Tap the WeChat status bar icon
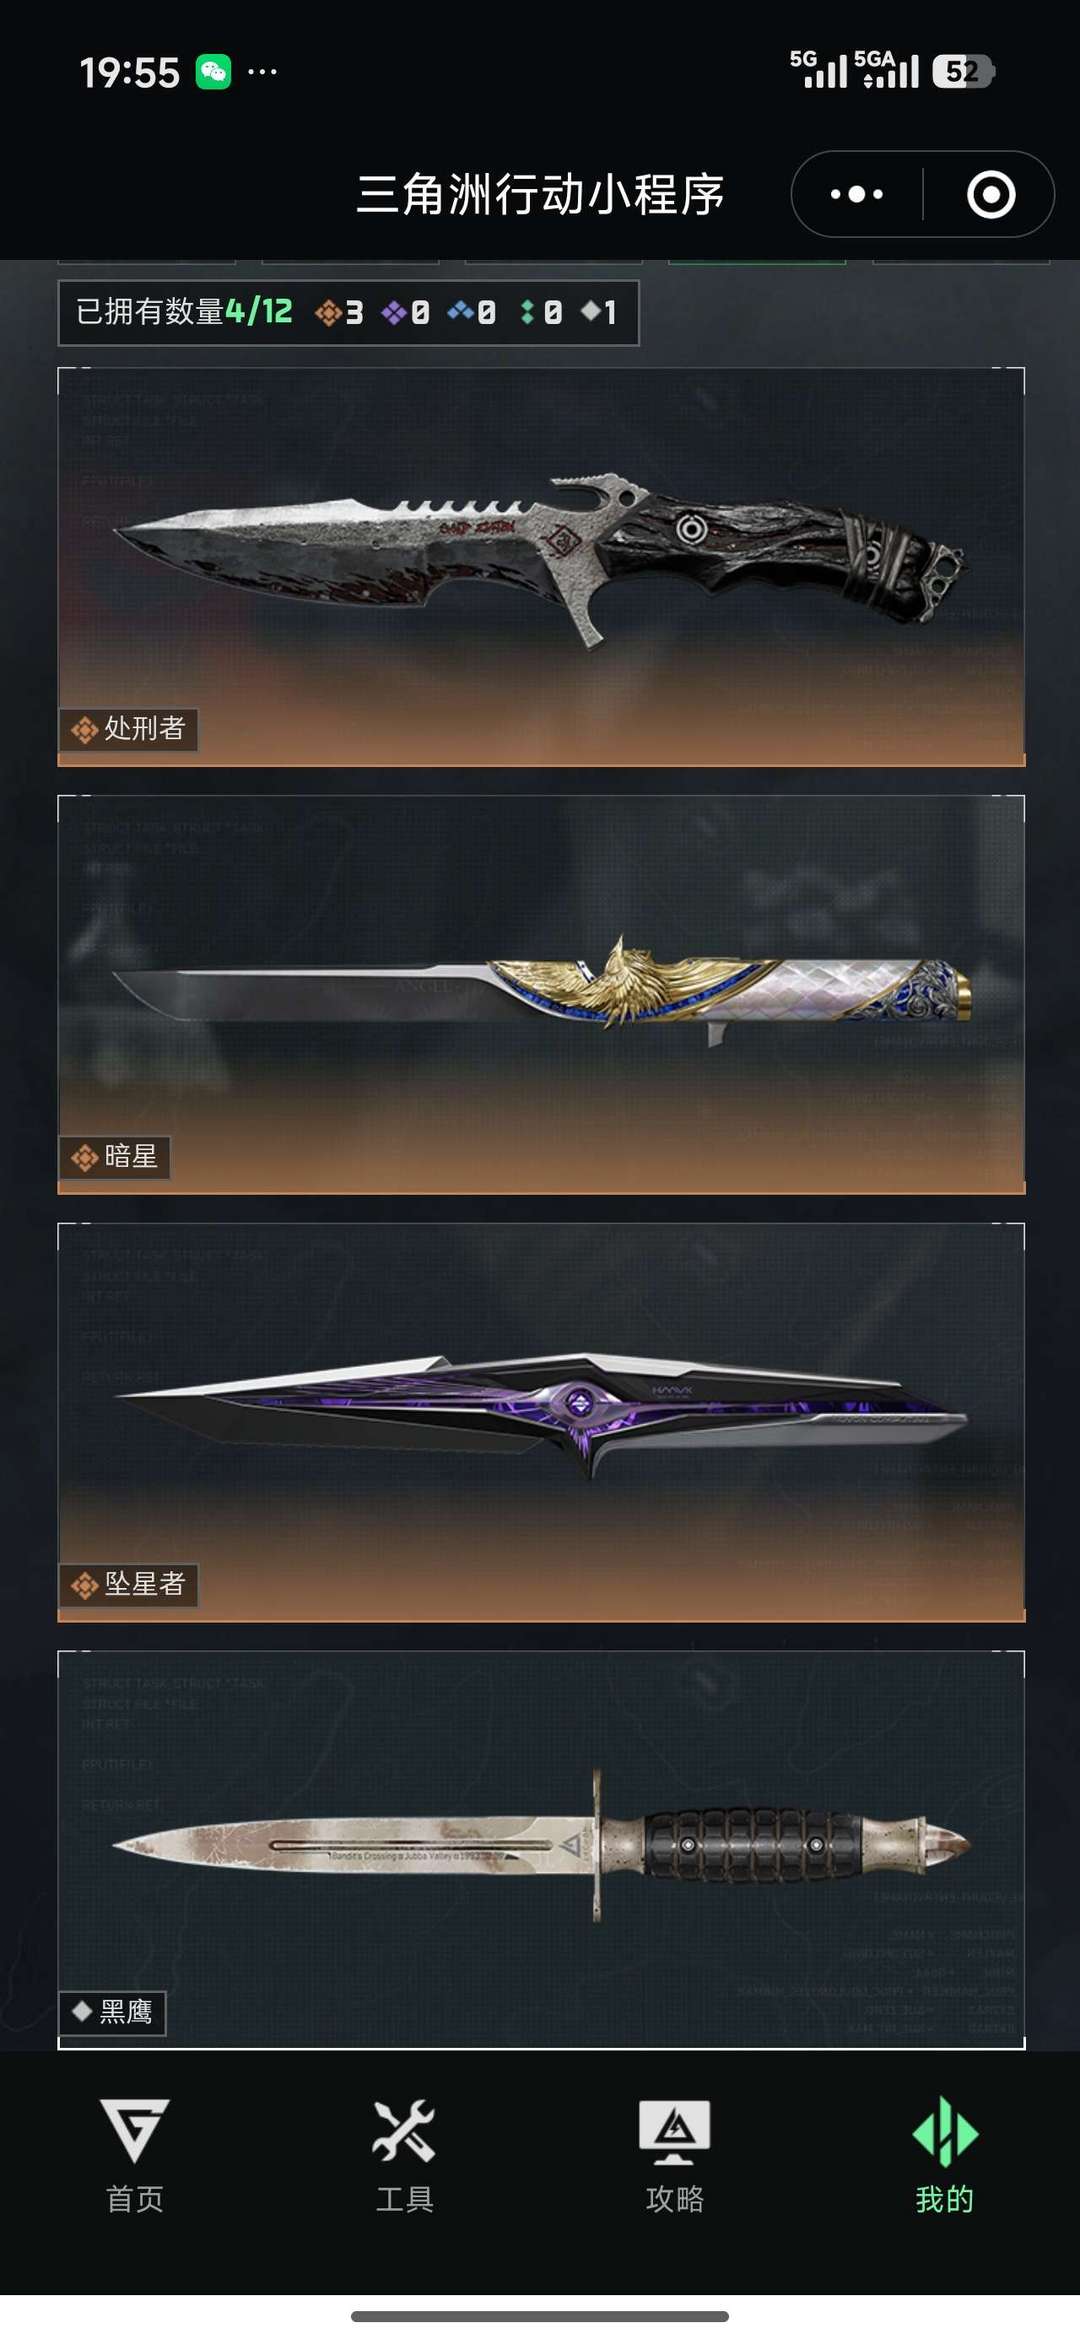This screenshot has width=1080, height=2339. (x=213, y=72)
